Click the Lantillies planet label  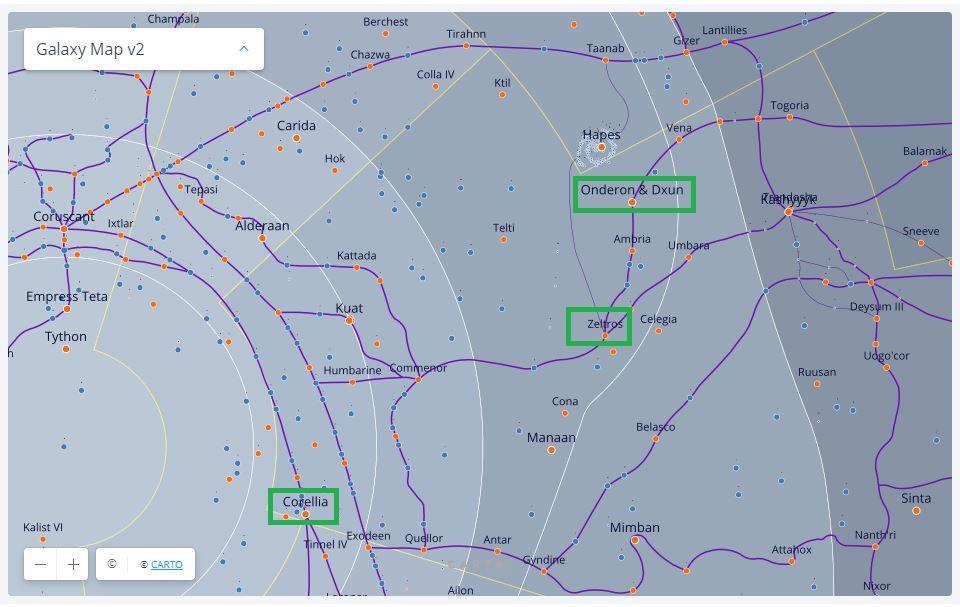tap(724, 30)
